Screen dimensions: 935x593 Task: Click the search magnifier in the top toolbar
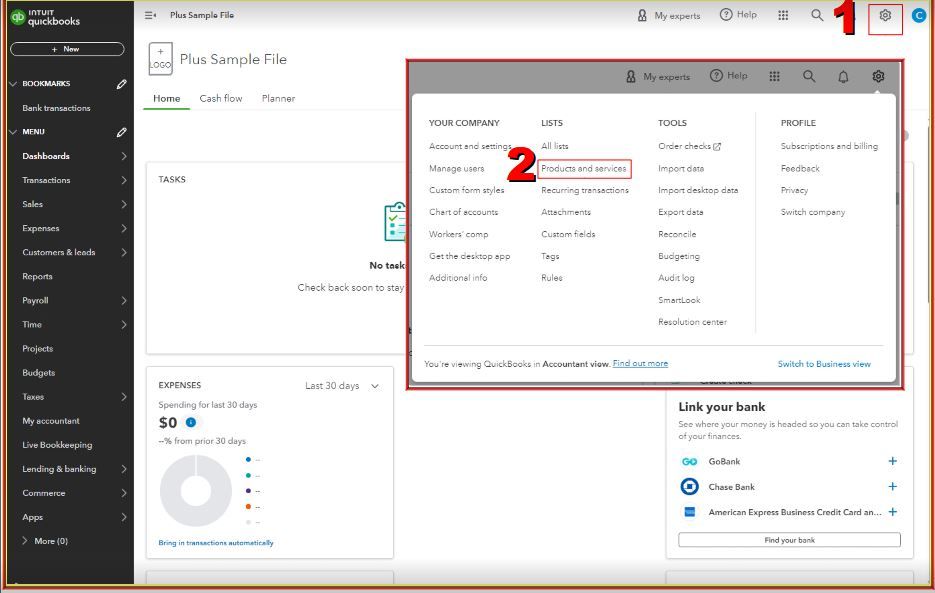(817, 16)
